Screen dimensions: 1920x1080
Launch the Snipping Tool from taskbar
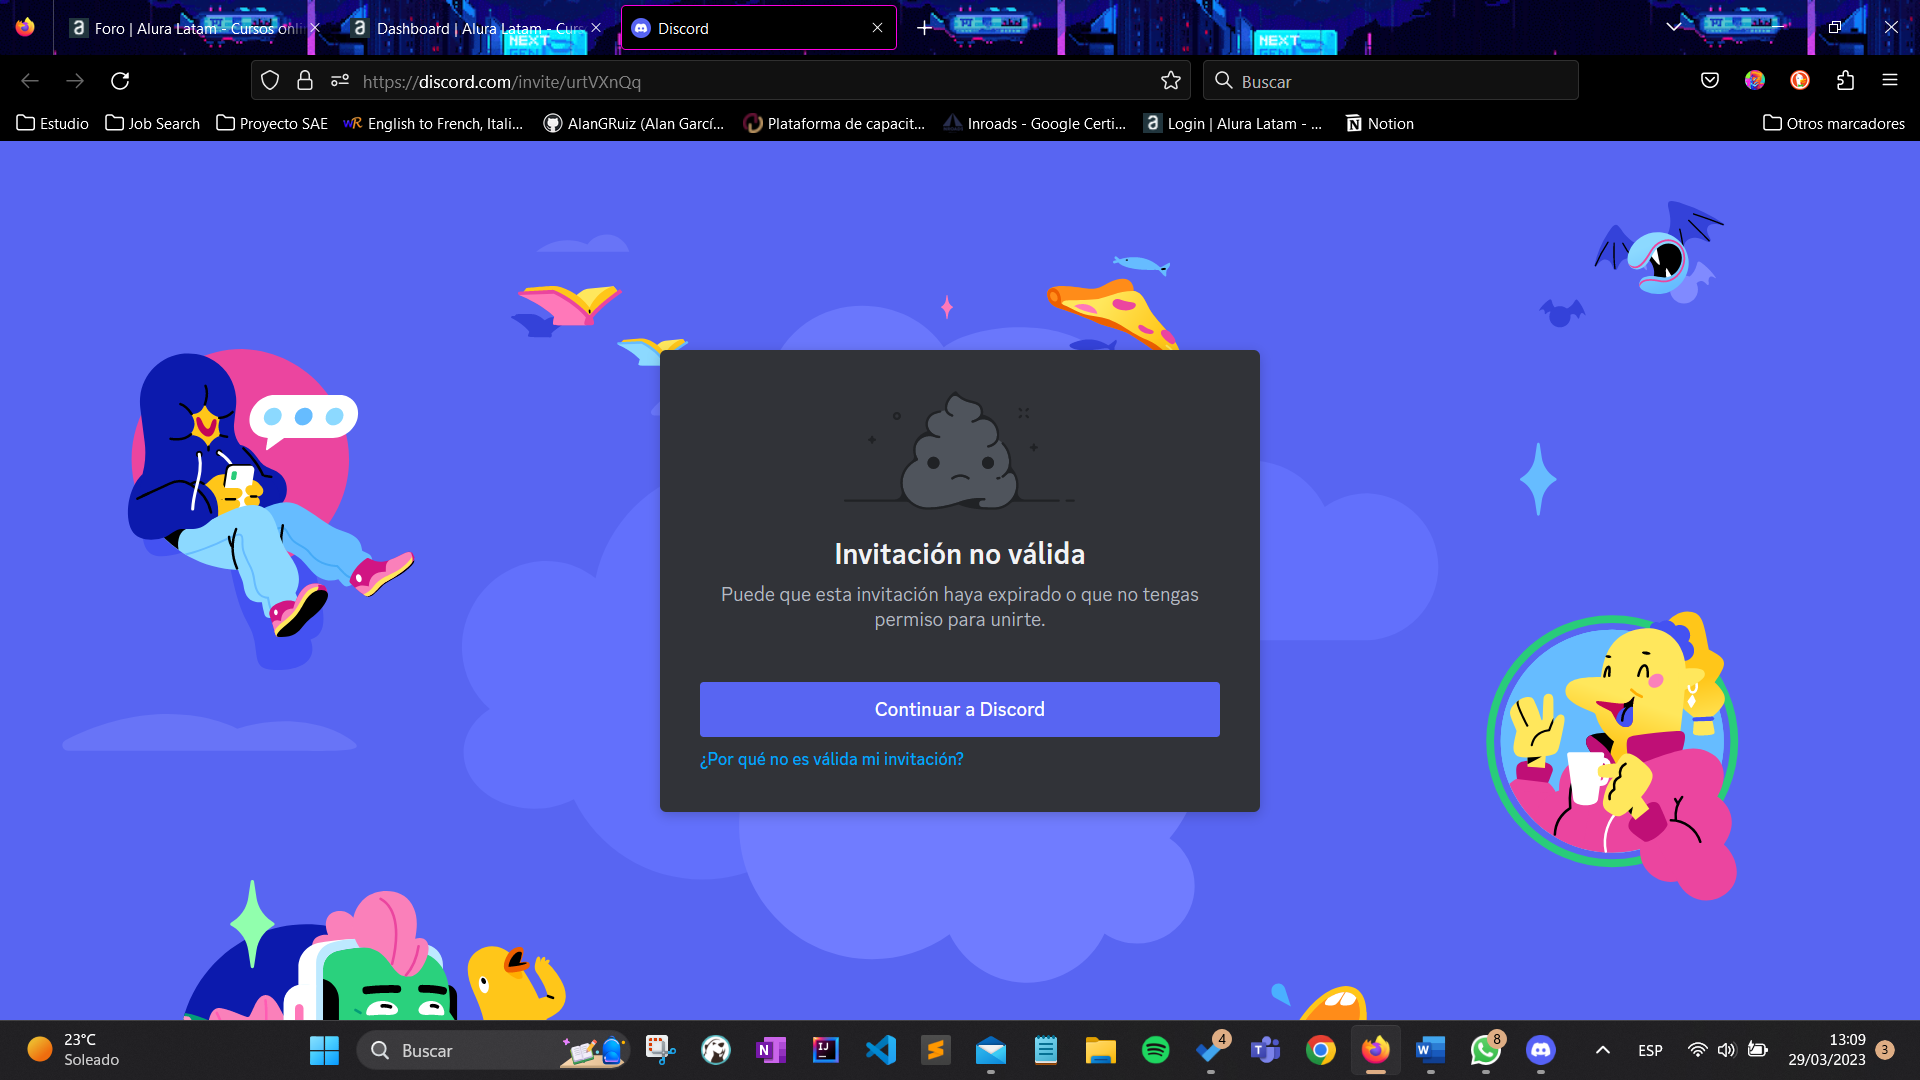coord(660,1050)
